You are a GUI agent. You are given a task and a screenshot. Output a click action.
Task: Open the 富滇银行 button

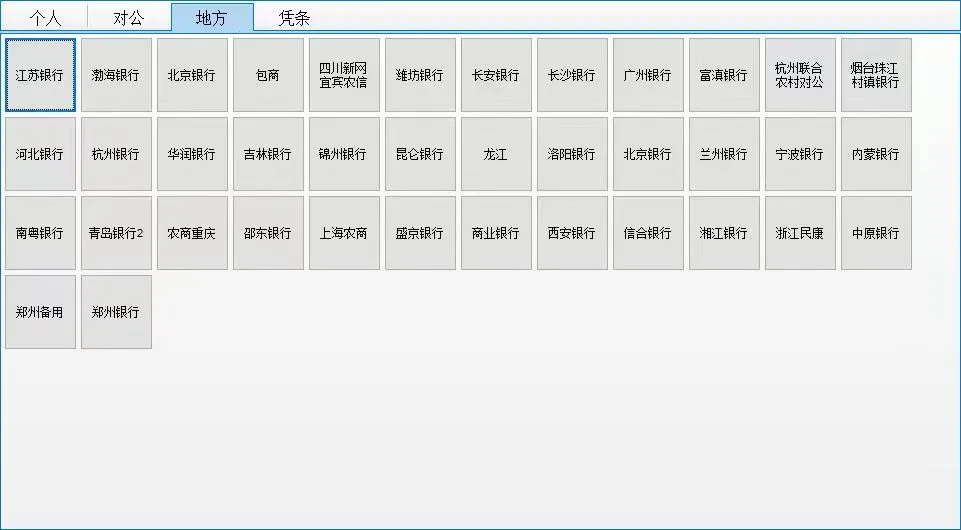click(724, 75)
